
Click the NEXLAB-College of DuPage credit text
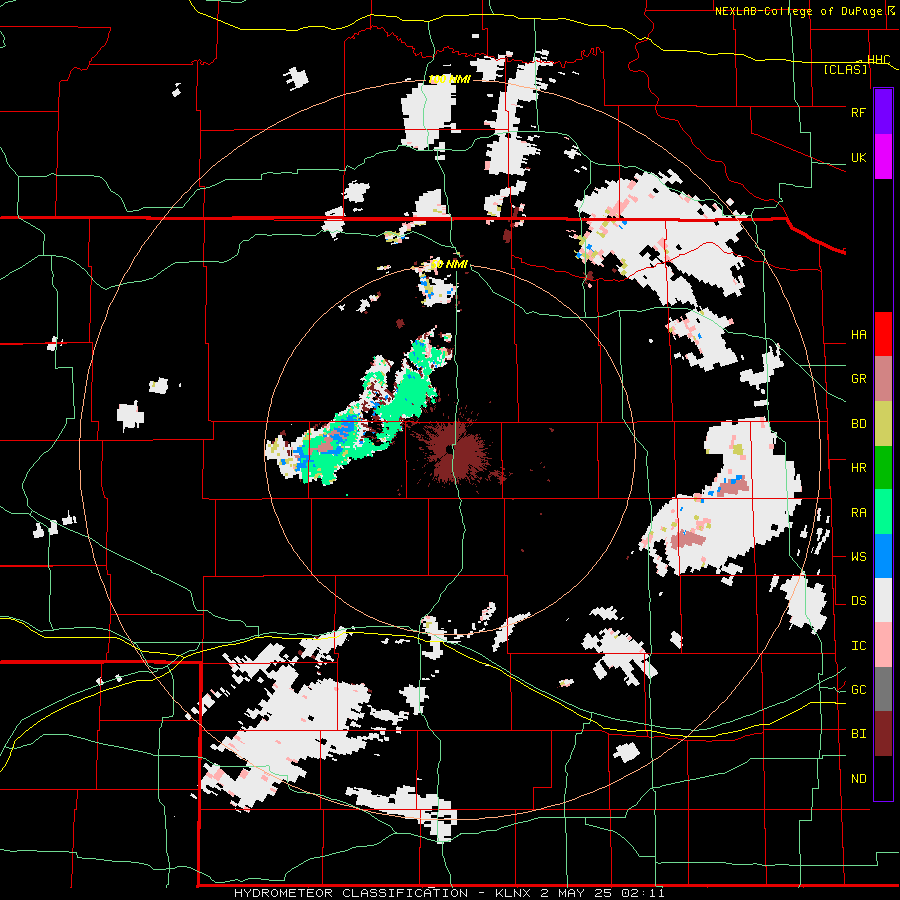pos(798,11)
